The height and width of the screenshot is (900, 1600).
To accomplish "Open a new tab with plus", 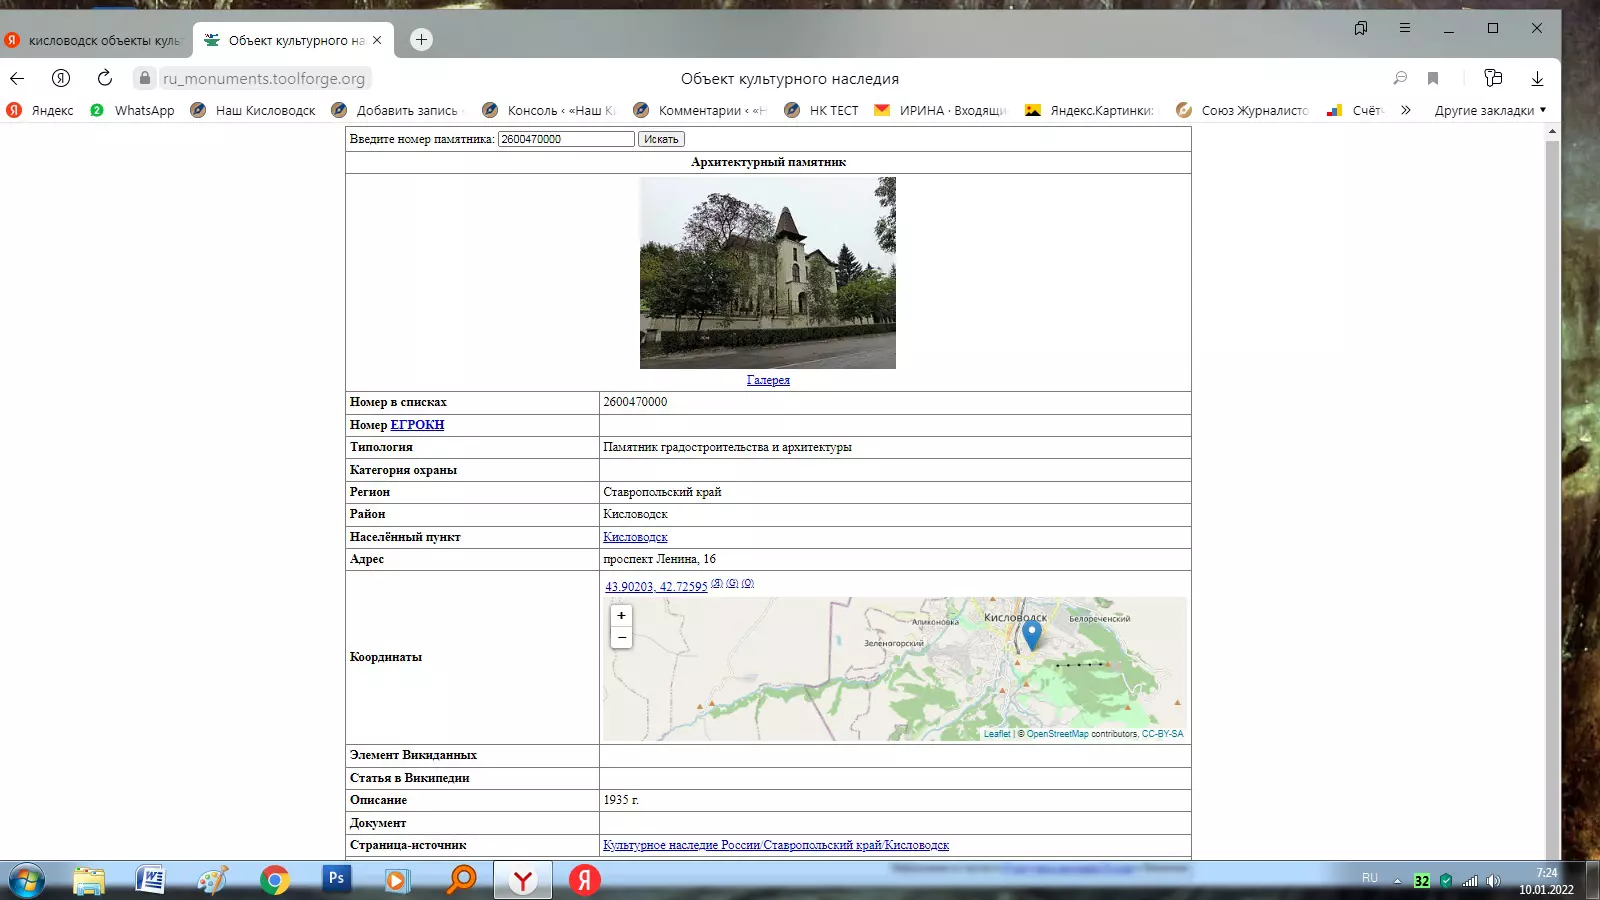I will [x=422, y=40].
